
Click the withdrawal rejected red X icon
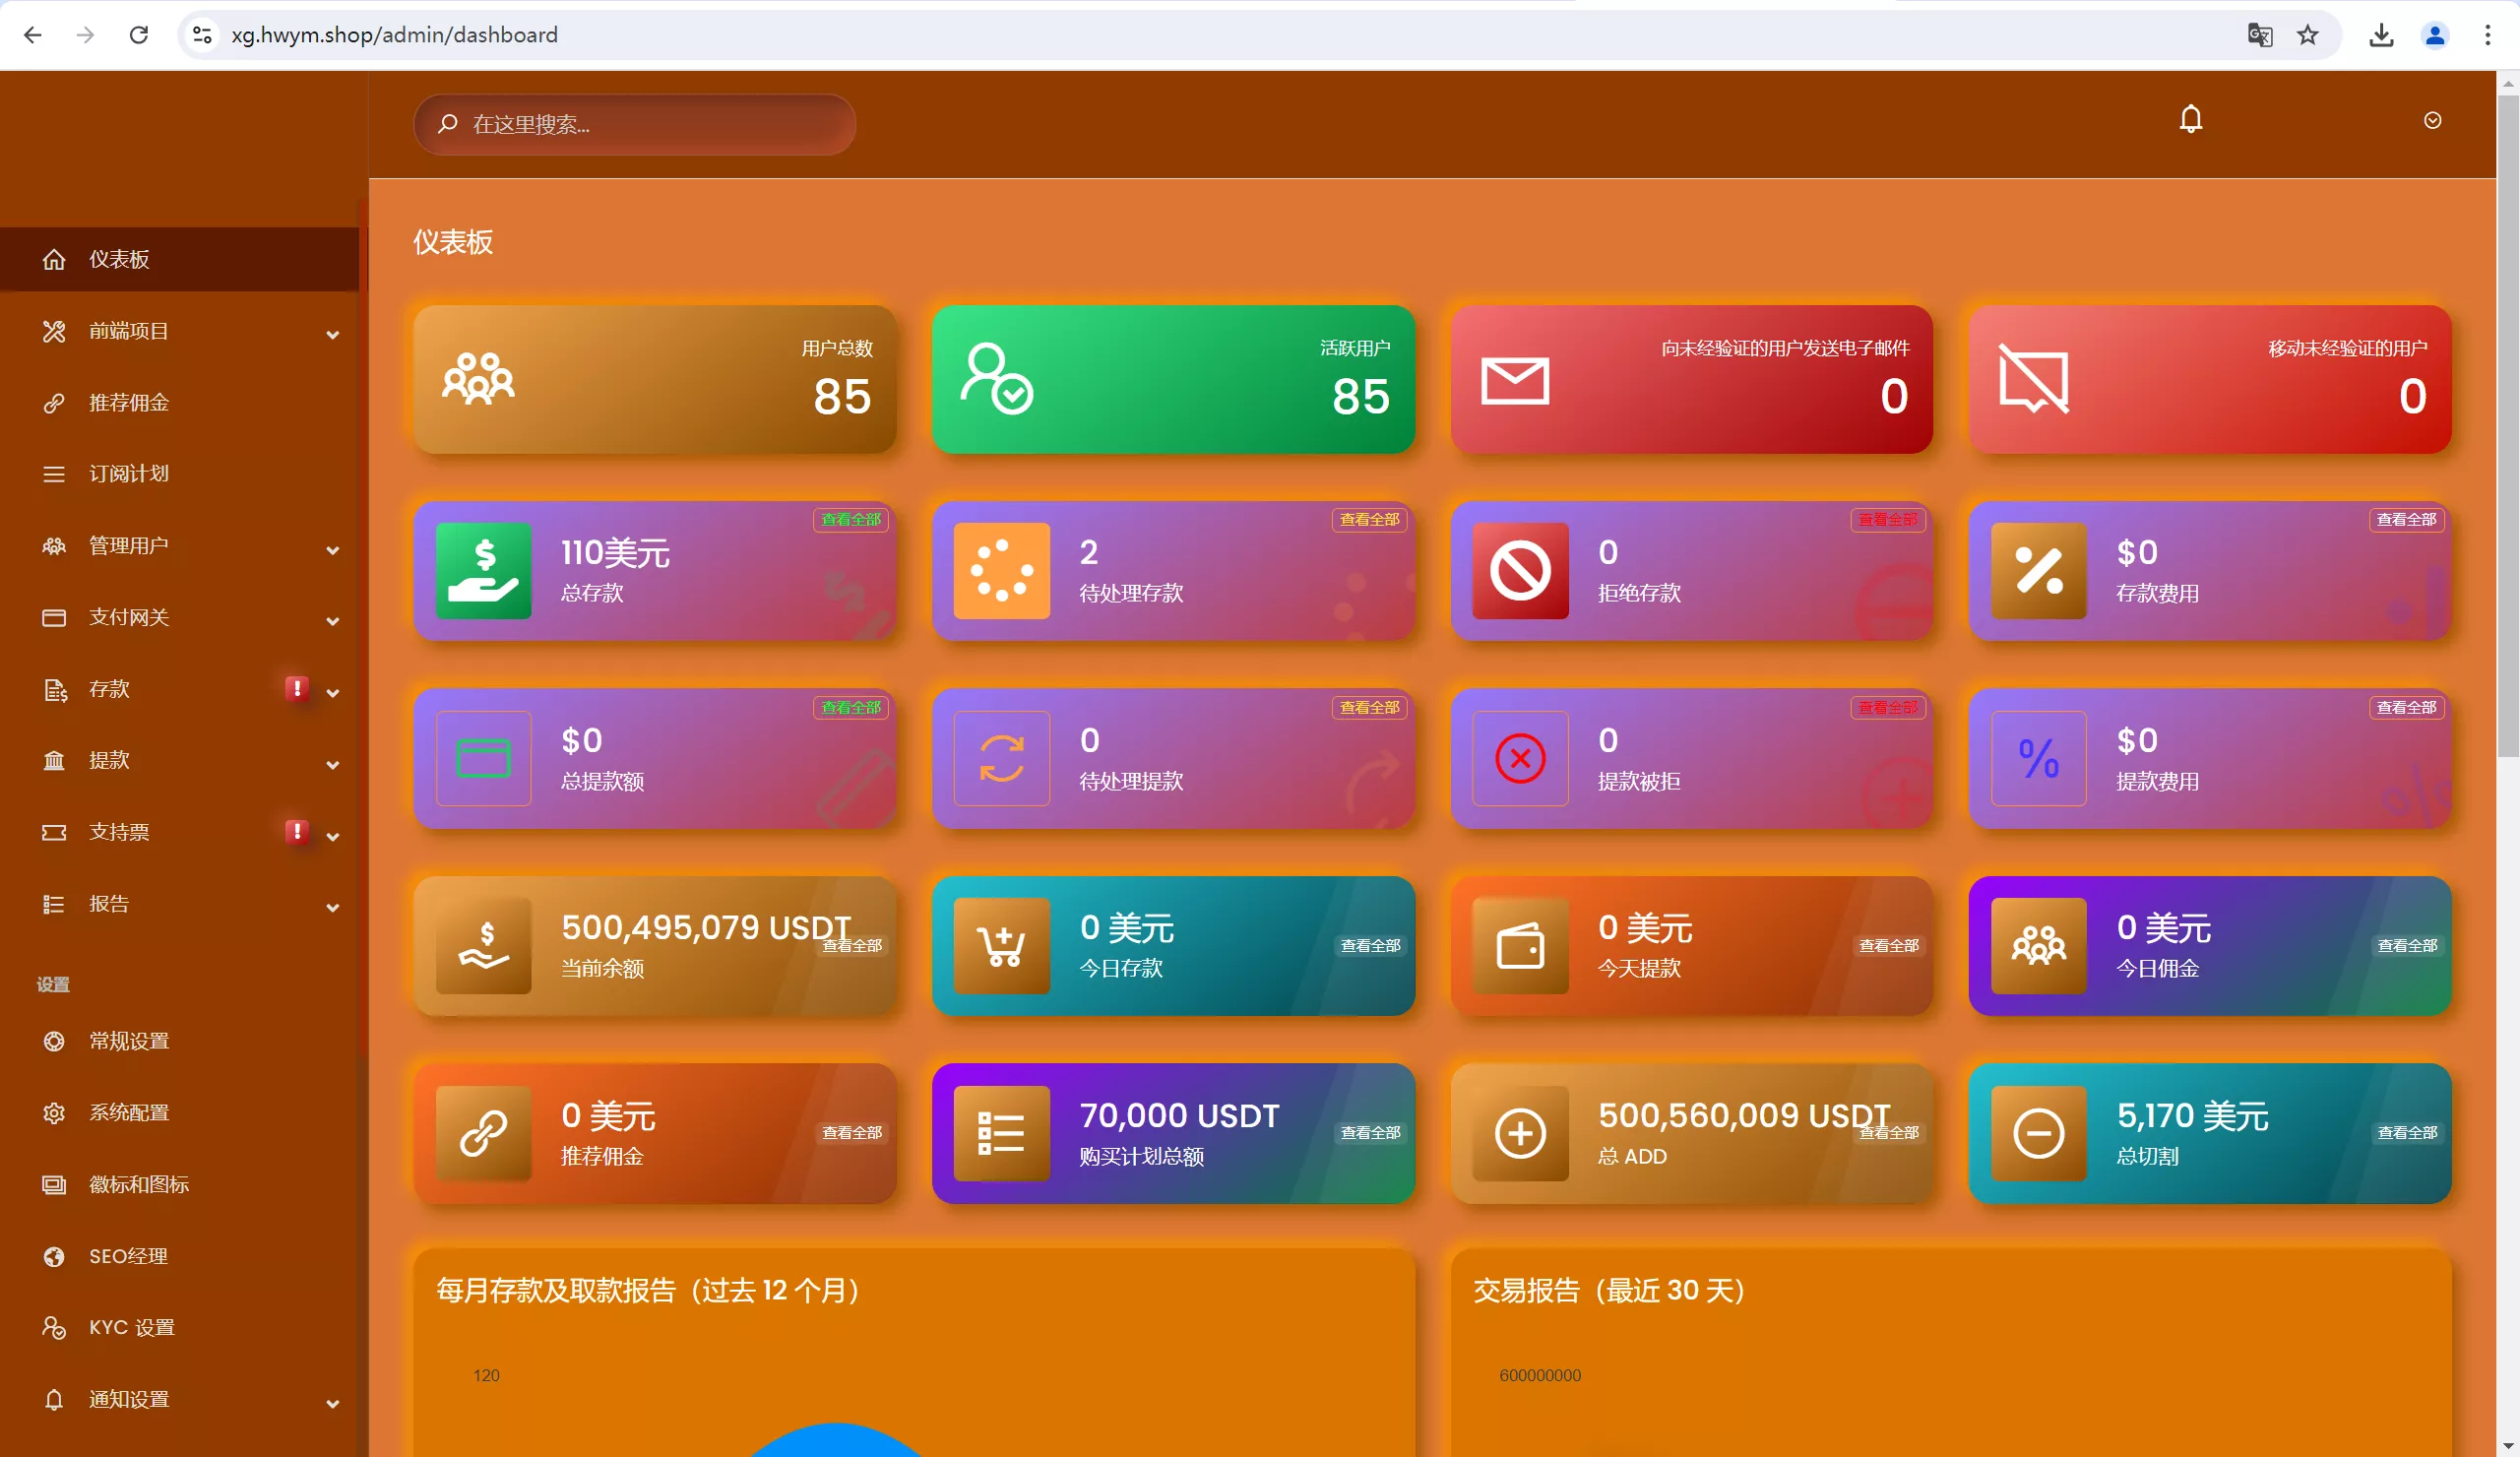coord(1520,758)
